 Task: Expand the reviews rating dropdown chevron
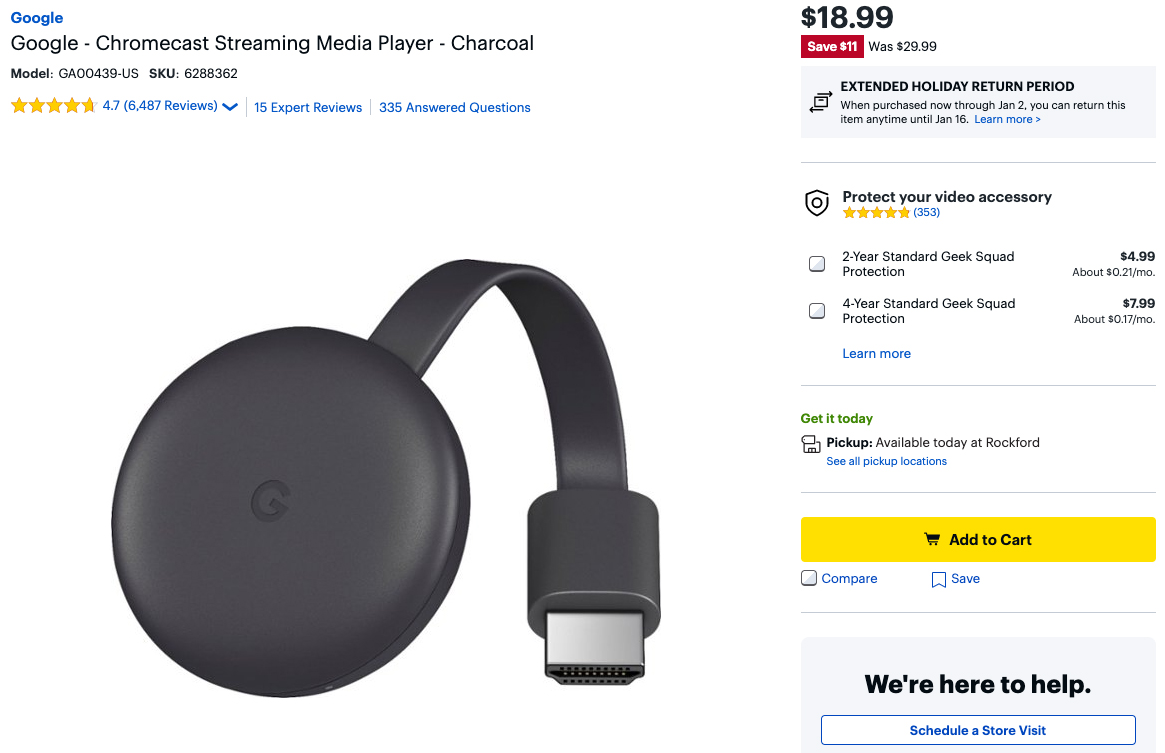click(x=230, y=107)
